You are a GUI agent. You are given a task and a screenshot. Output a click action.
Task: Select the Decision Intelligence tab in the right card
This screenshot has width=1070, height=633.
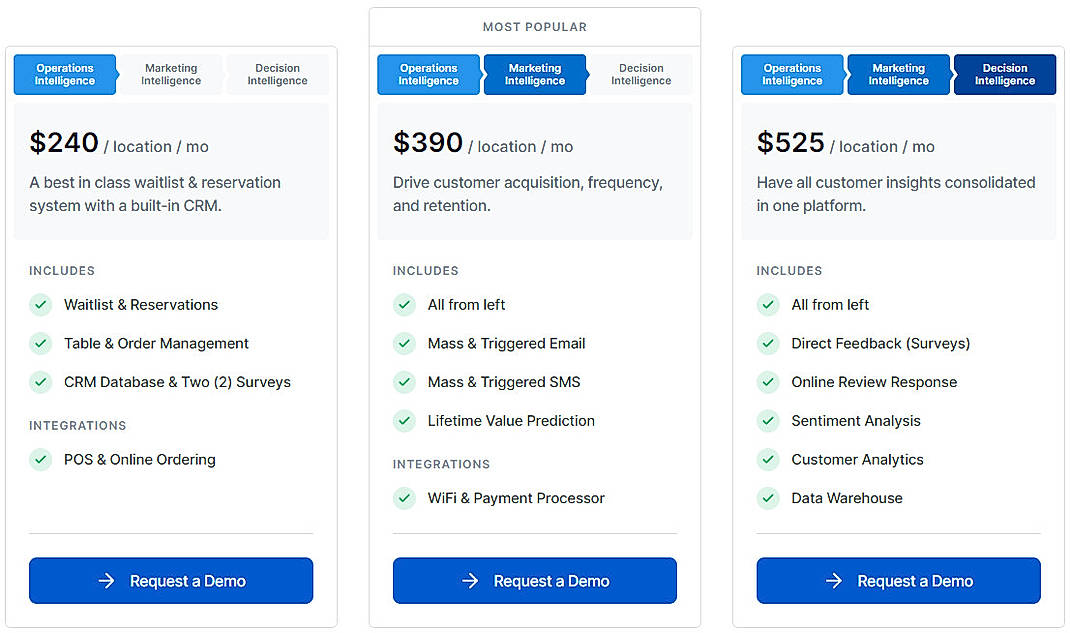[x=1005, y=74]
